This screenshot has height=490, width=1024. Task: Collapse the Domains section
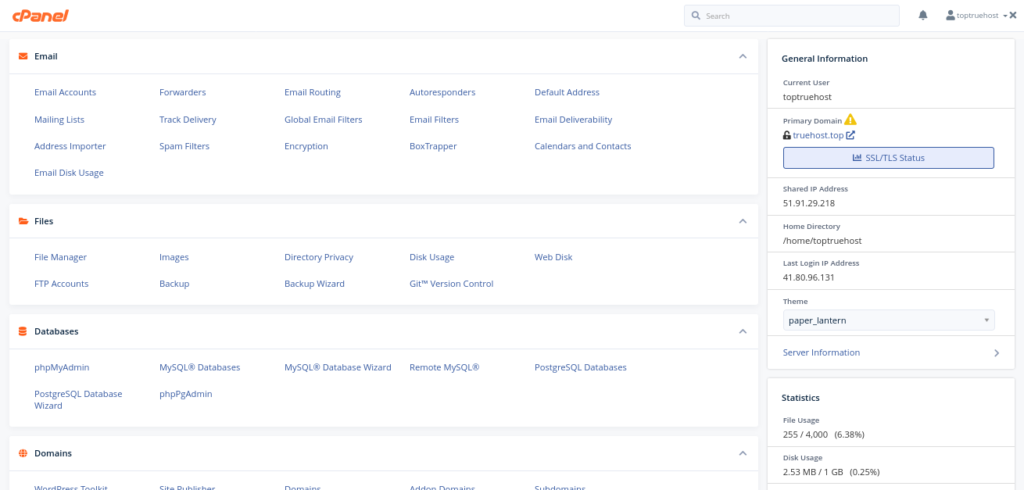(742, 453)
